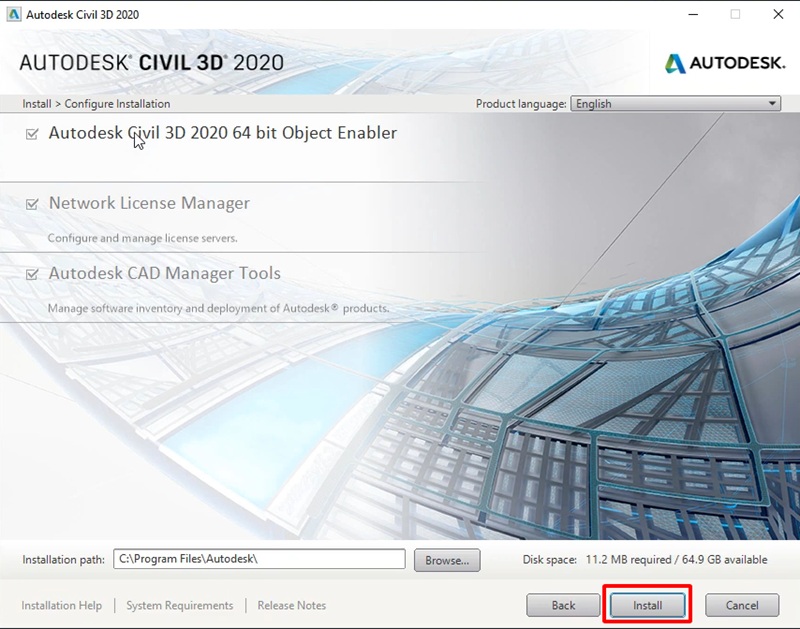Click the Autodesk logo in the header
This screenshot has height=629, width=800.
click(718, 61)
